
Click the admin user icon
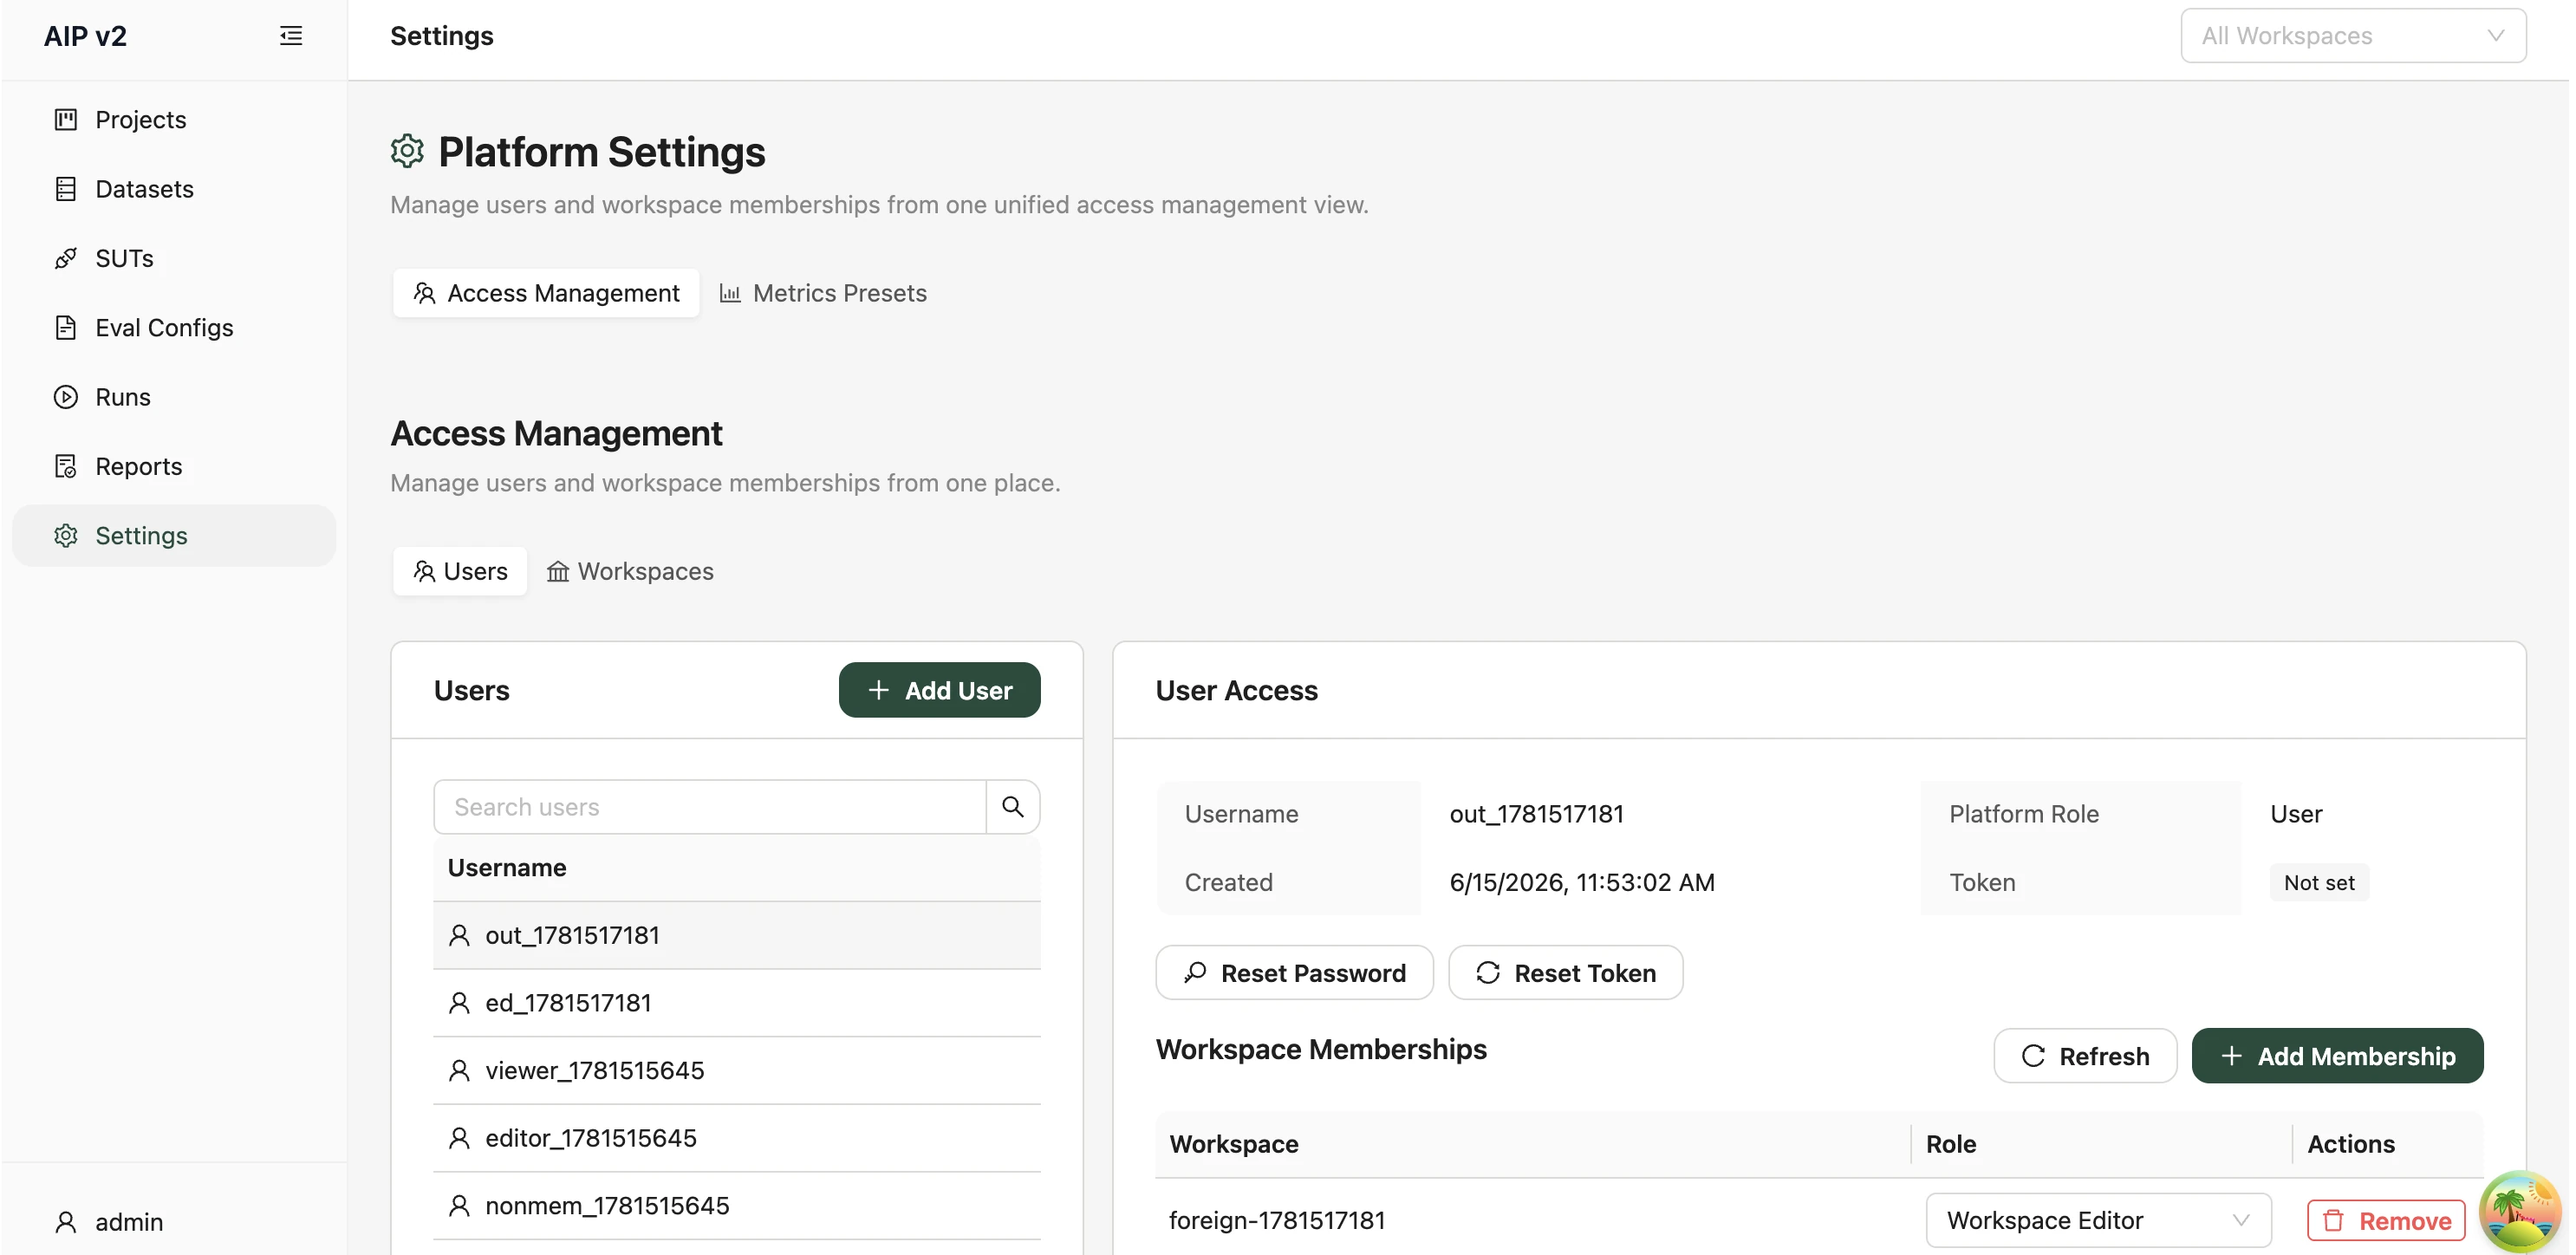(66, 1222)
